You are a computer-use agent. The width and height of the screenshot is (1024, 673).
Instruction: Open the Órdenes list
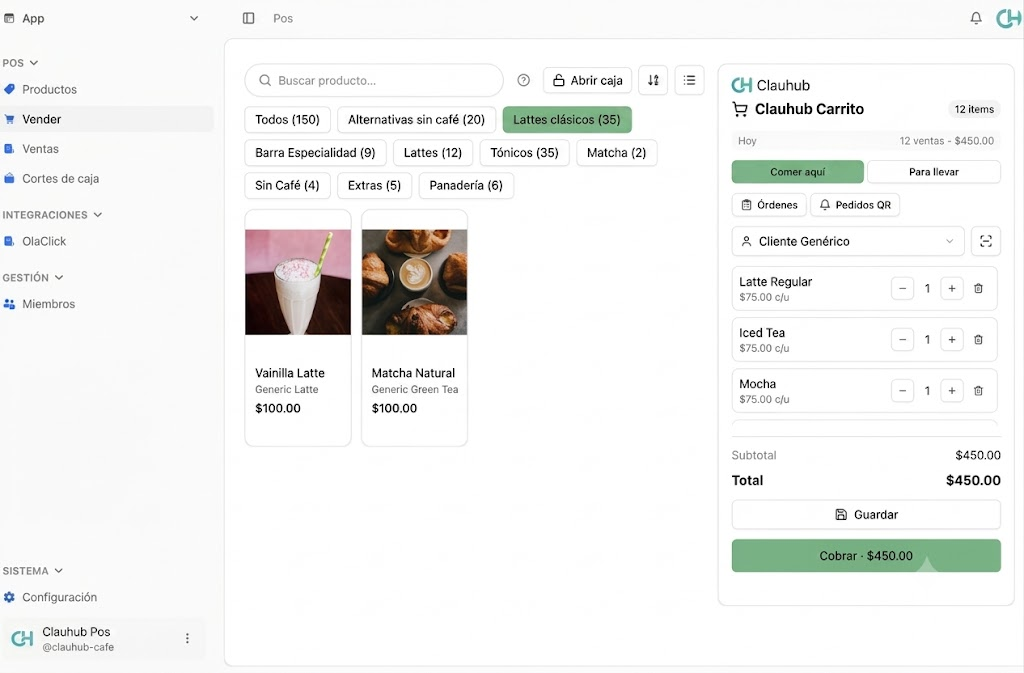(x=769, y=205)
